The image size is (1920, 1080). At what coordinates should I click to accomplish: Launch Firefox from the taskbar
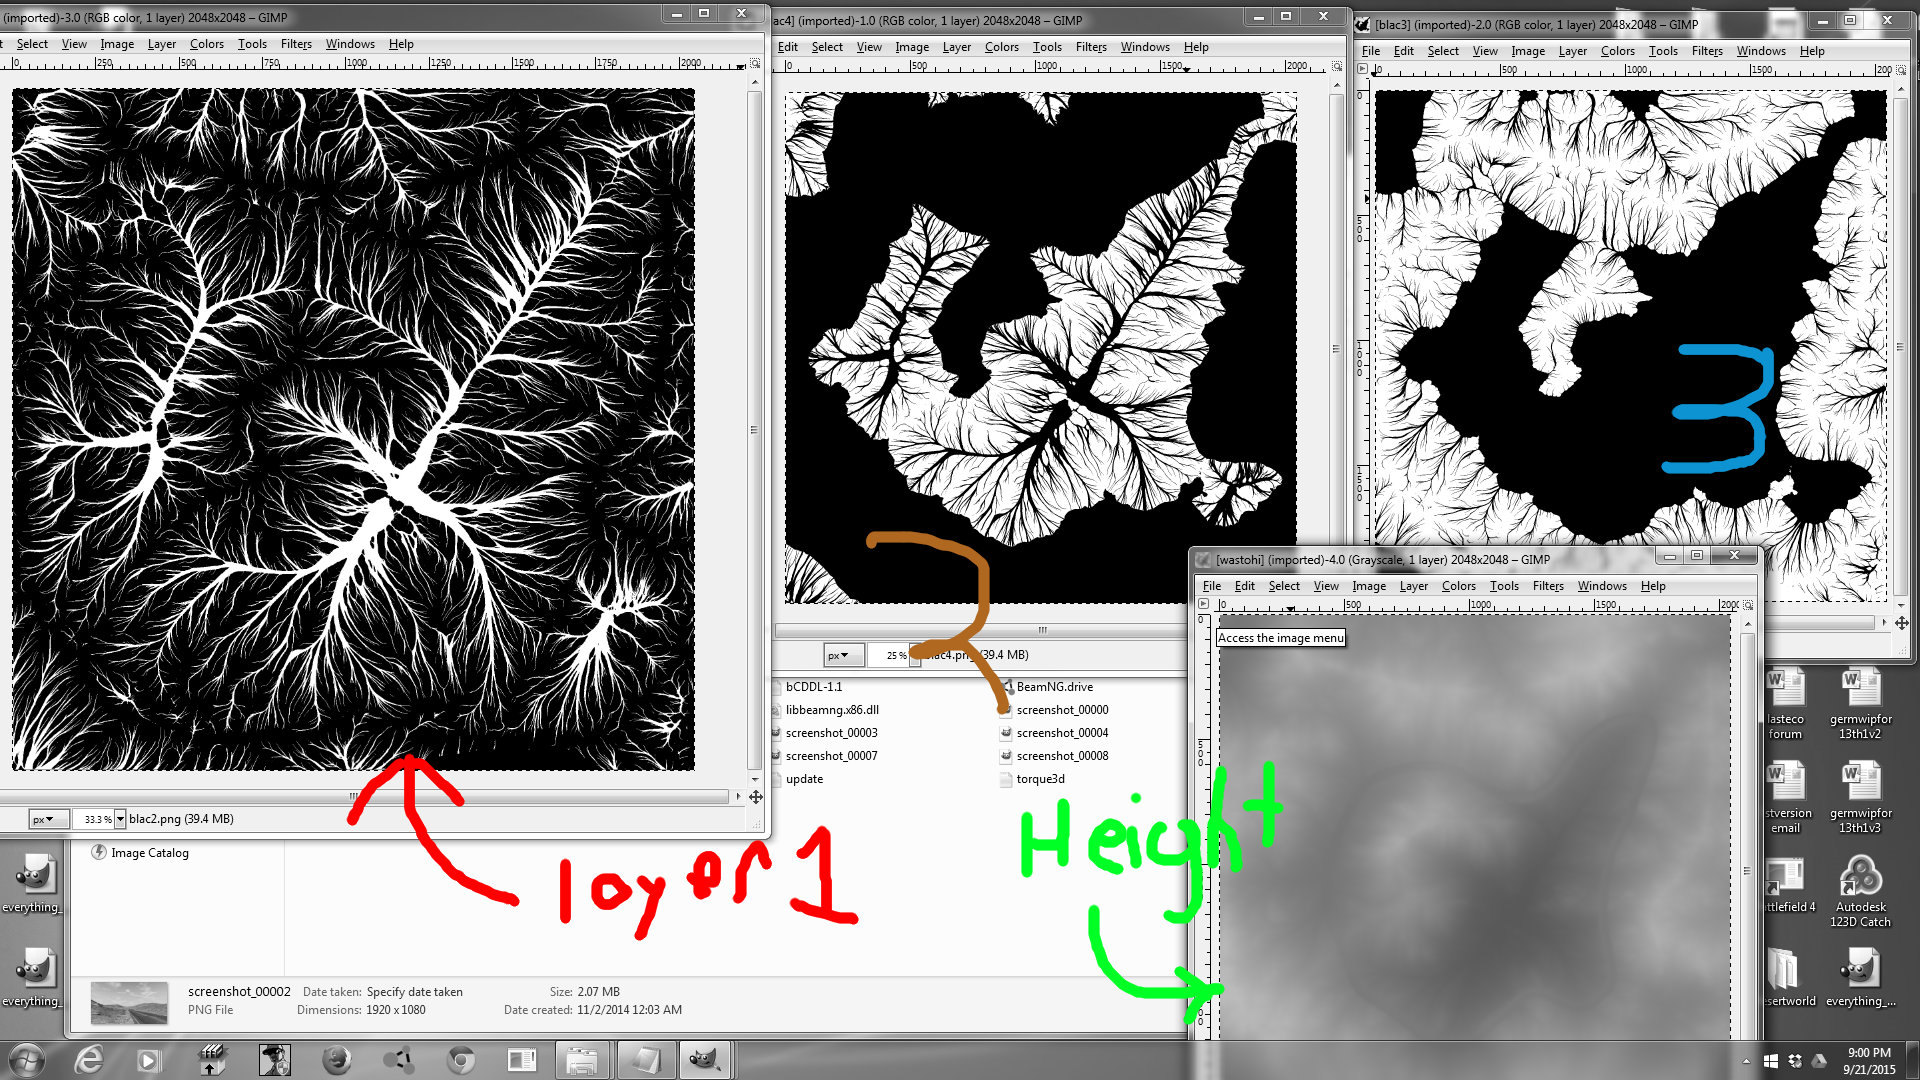pos(337,1060)
